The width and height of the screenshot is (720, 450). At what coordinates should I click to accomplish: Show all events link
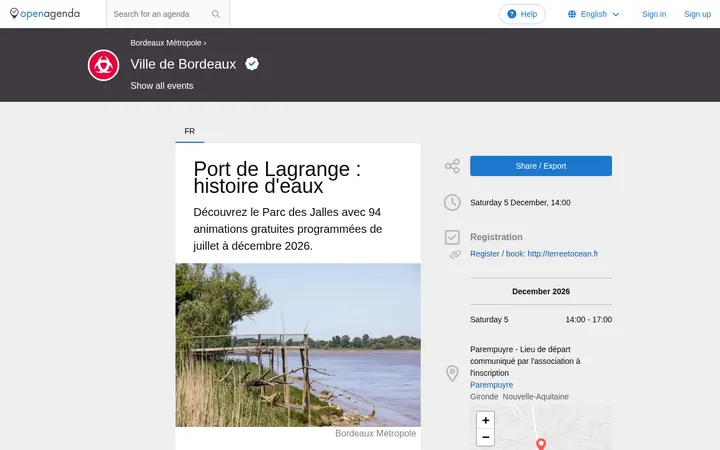162,86
